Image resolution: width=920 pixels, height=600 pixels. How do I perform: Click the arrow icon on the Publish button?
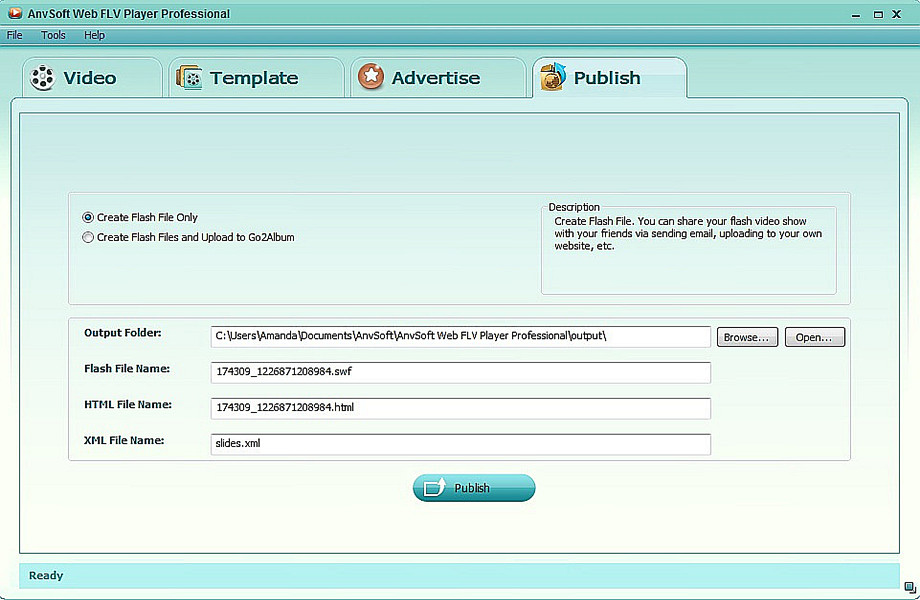point(434,487)
